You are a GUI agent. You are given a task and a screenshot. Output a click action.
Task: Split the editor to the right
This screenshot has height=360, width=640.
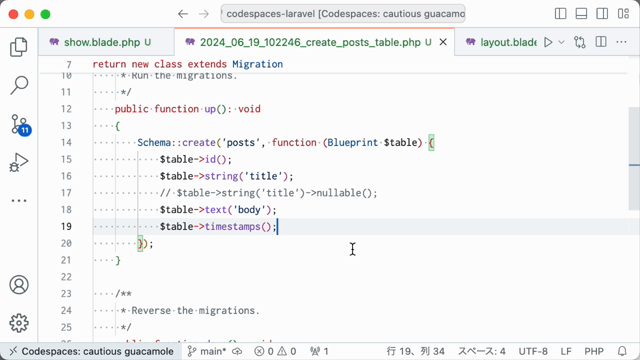point(601,42)
